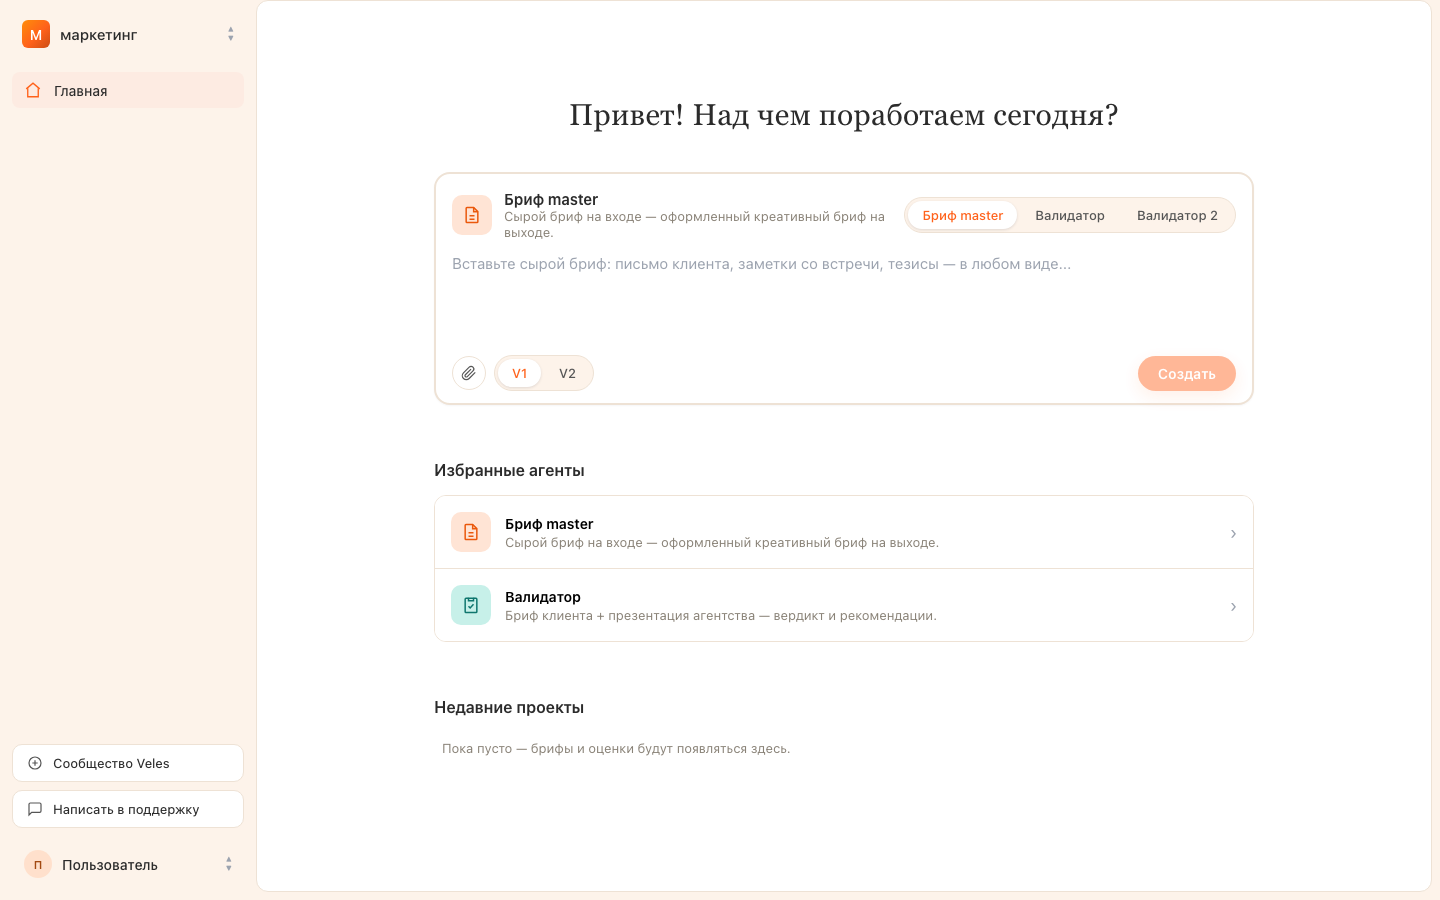Switch to the Бриф master agent tab

[x=962, y=215]
